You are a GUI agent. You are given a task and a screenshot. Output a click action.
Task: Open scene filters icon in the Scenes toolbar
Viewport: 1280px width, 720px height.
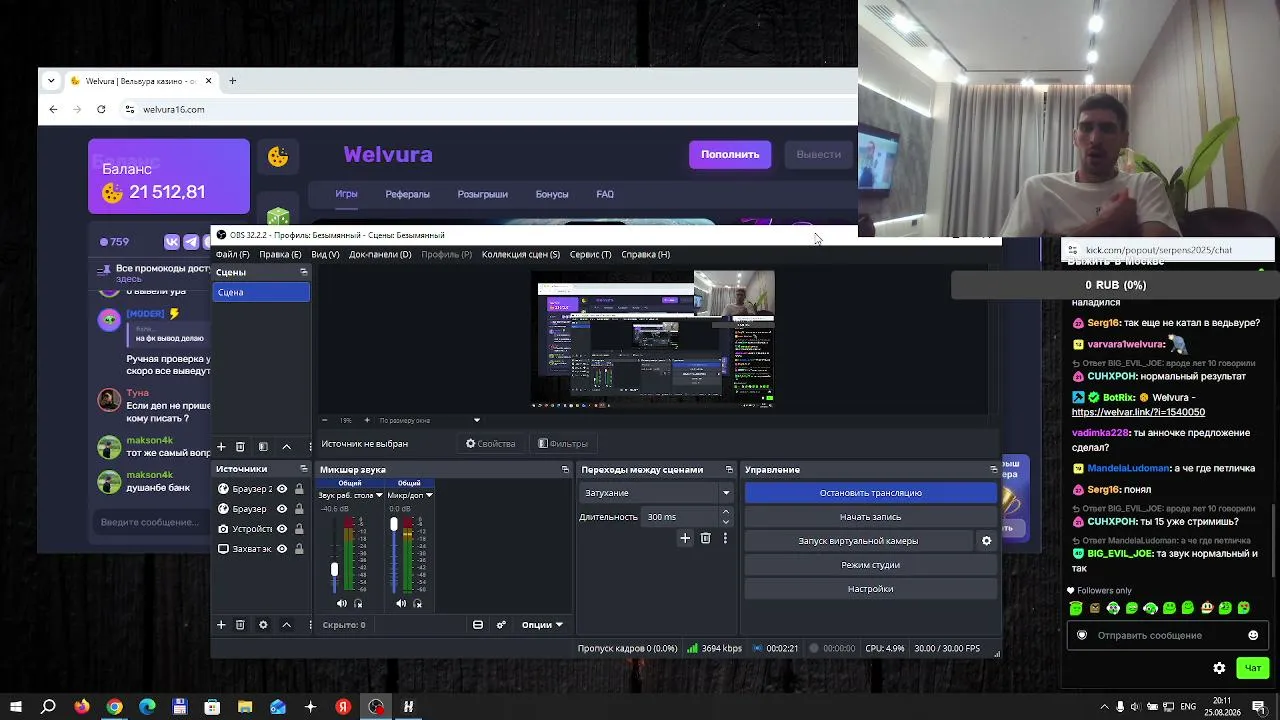(x=263, y=447)
